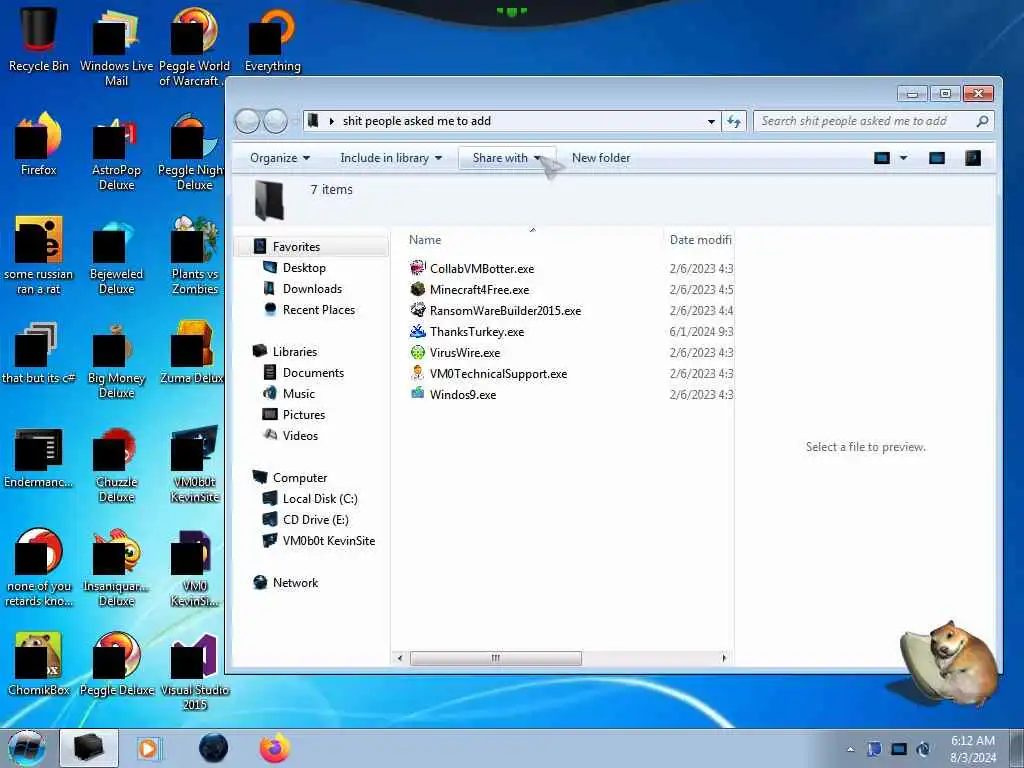Open Documents library

tap(313, 372)
